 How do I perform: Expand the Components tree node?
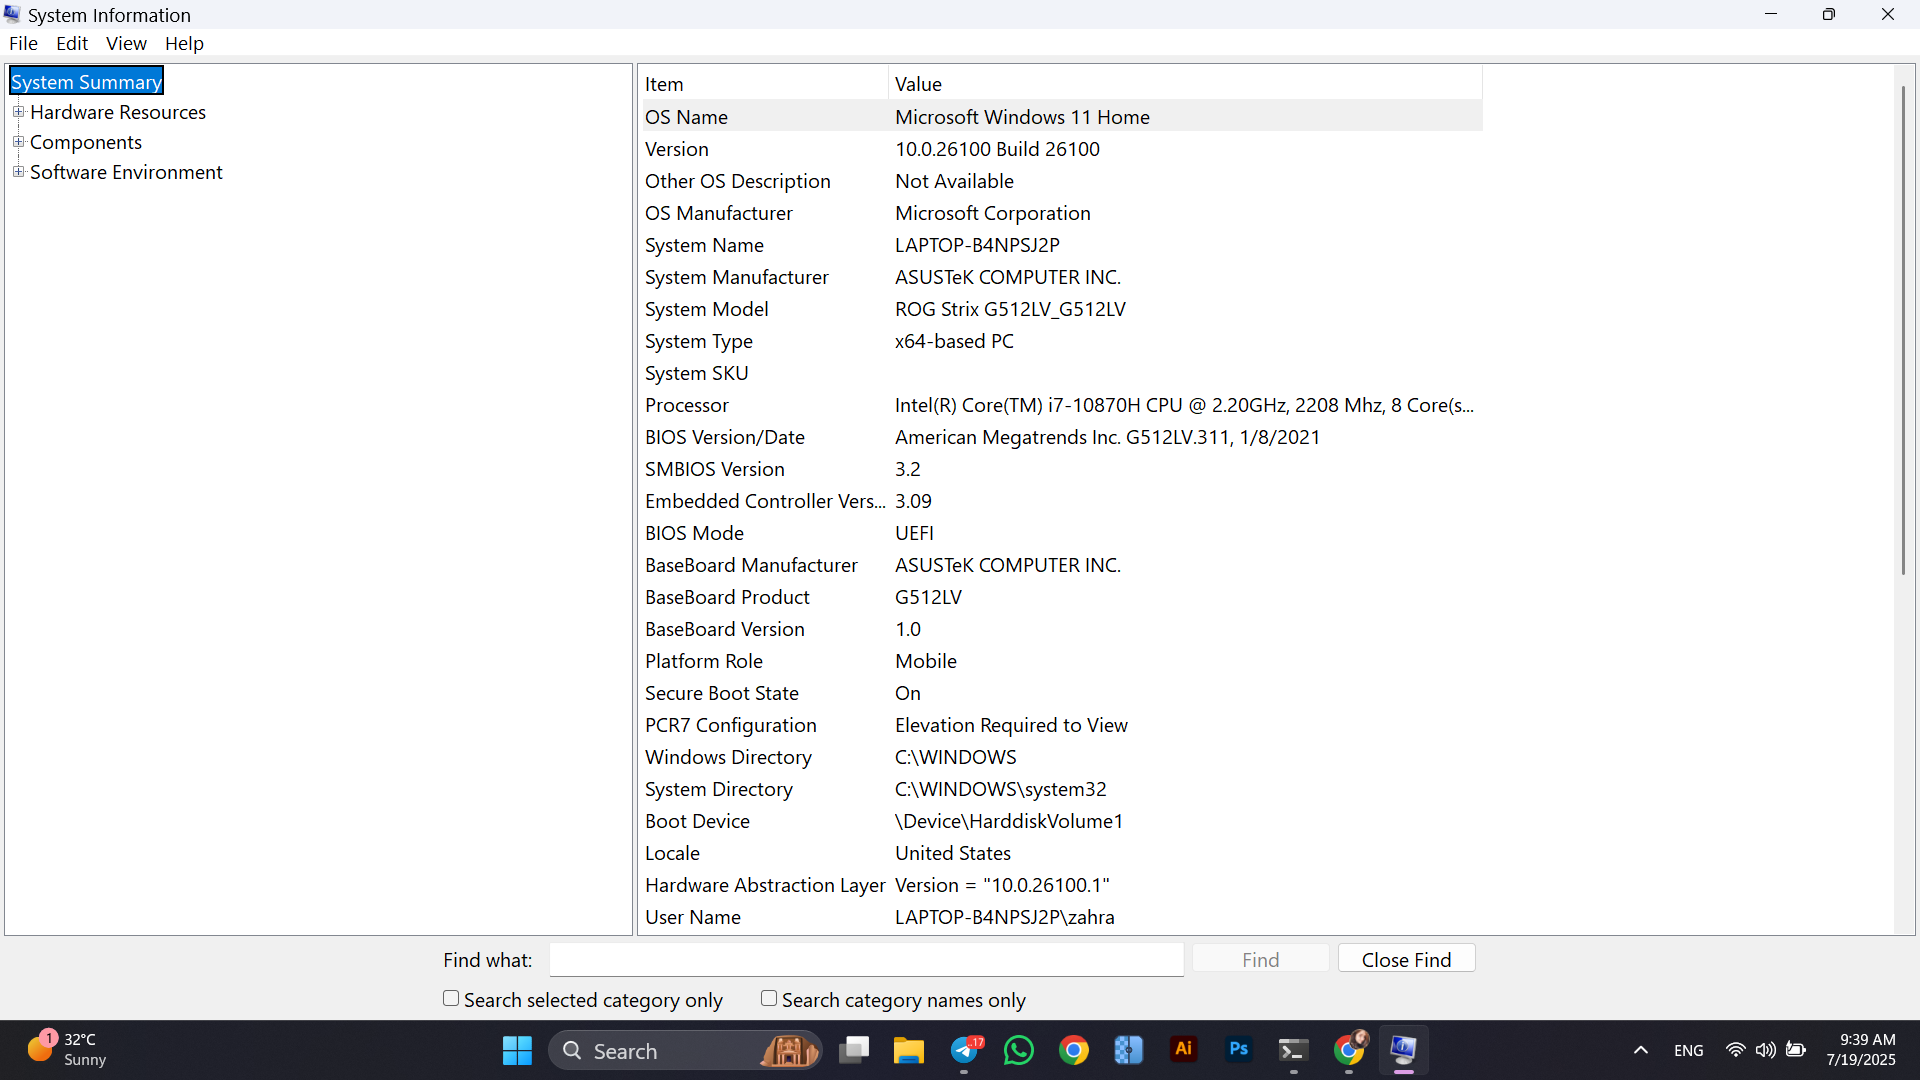coord(18,142)
